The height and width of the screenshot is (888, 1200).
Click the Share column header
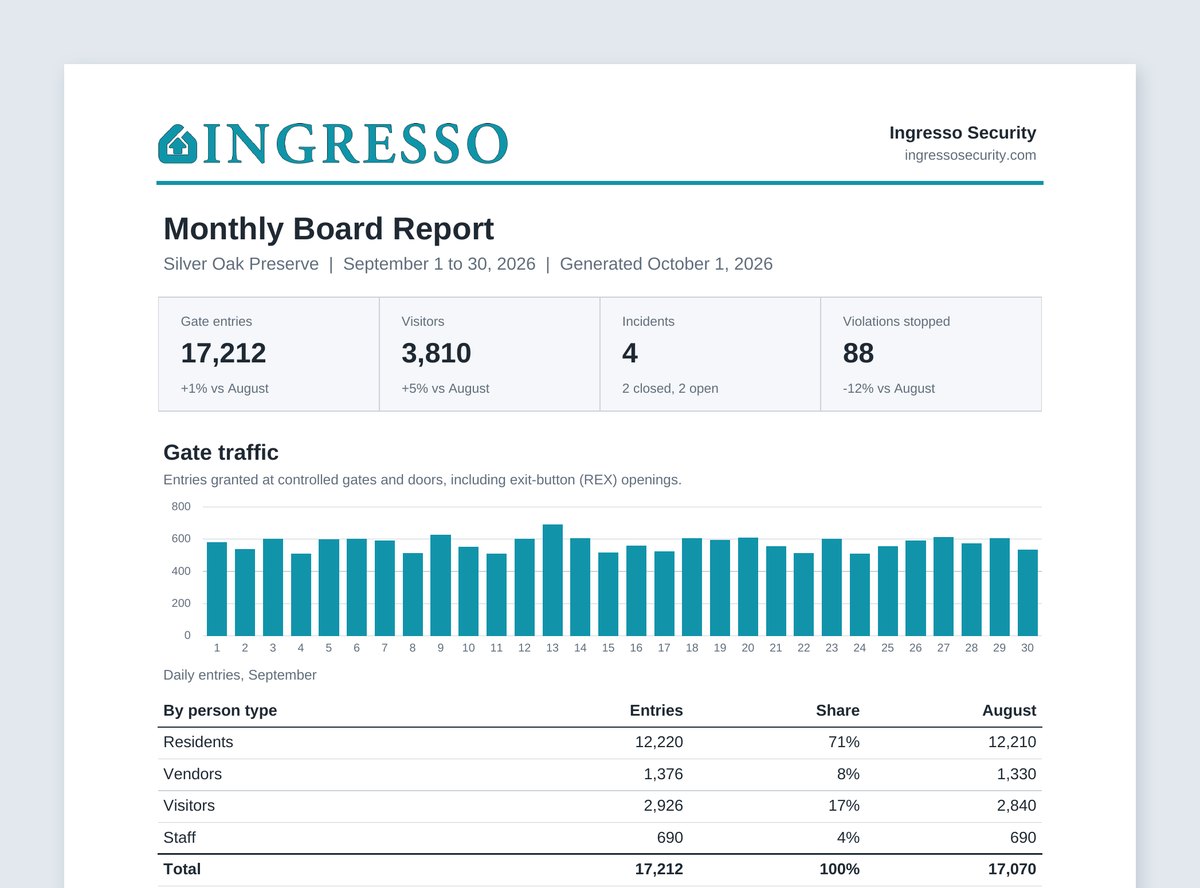coord(837,710)
